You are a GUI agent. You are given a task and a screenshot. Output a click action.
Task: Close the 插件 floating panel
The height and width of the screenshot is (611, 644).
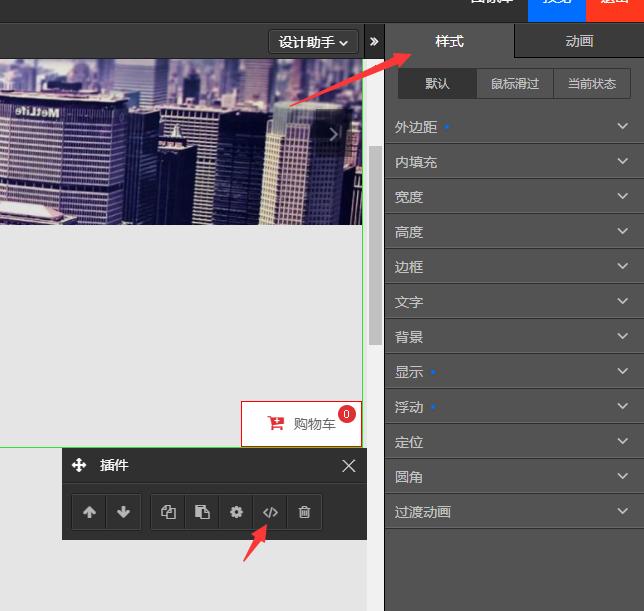(348, 465)
